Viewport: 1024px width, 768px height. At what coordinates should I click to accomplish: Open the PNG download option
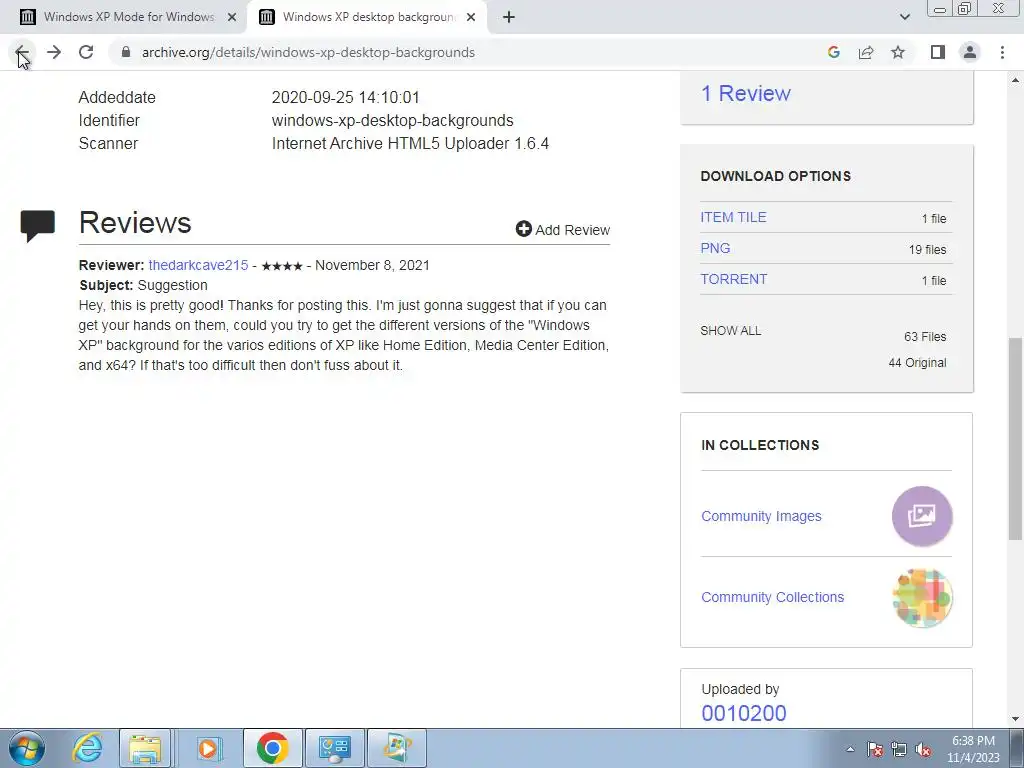click(715, 248)
